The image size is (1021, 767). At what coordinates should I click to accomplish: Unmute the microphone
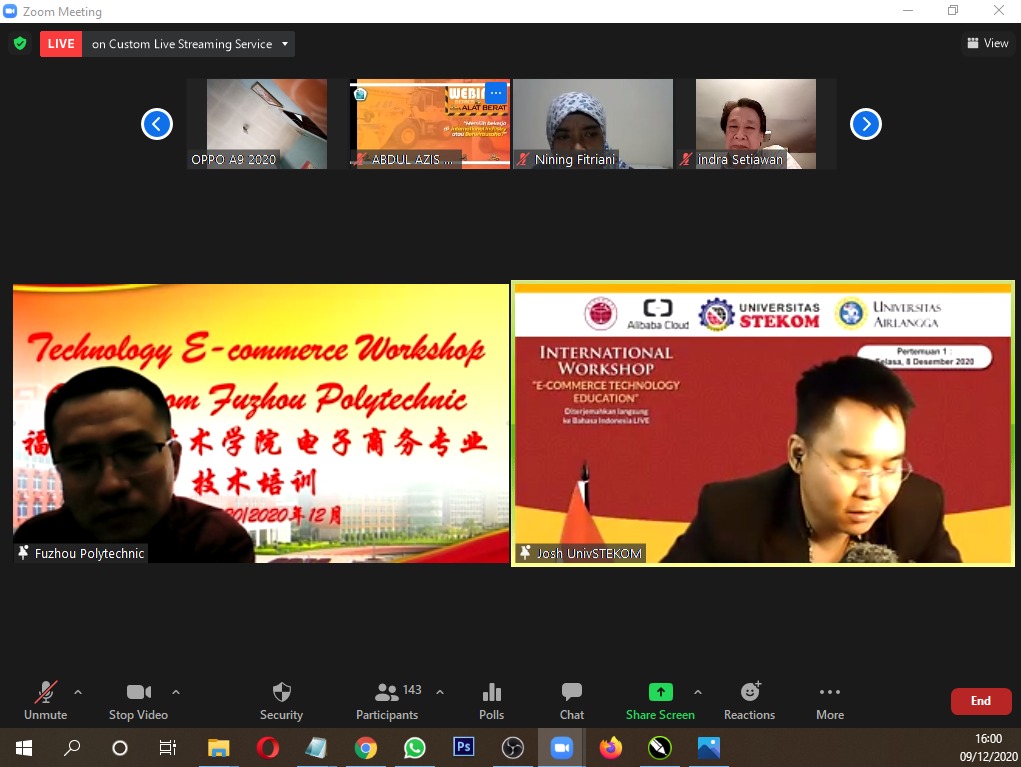(x=46, y=701)
